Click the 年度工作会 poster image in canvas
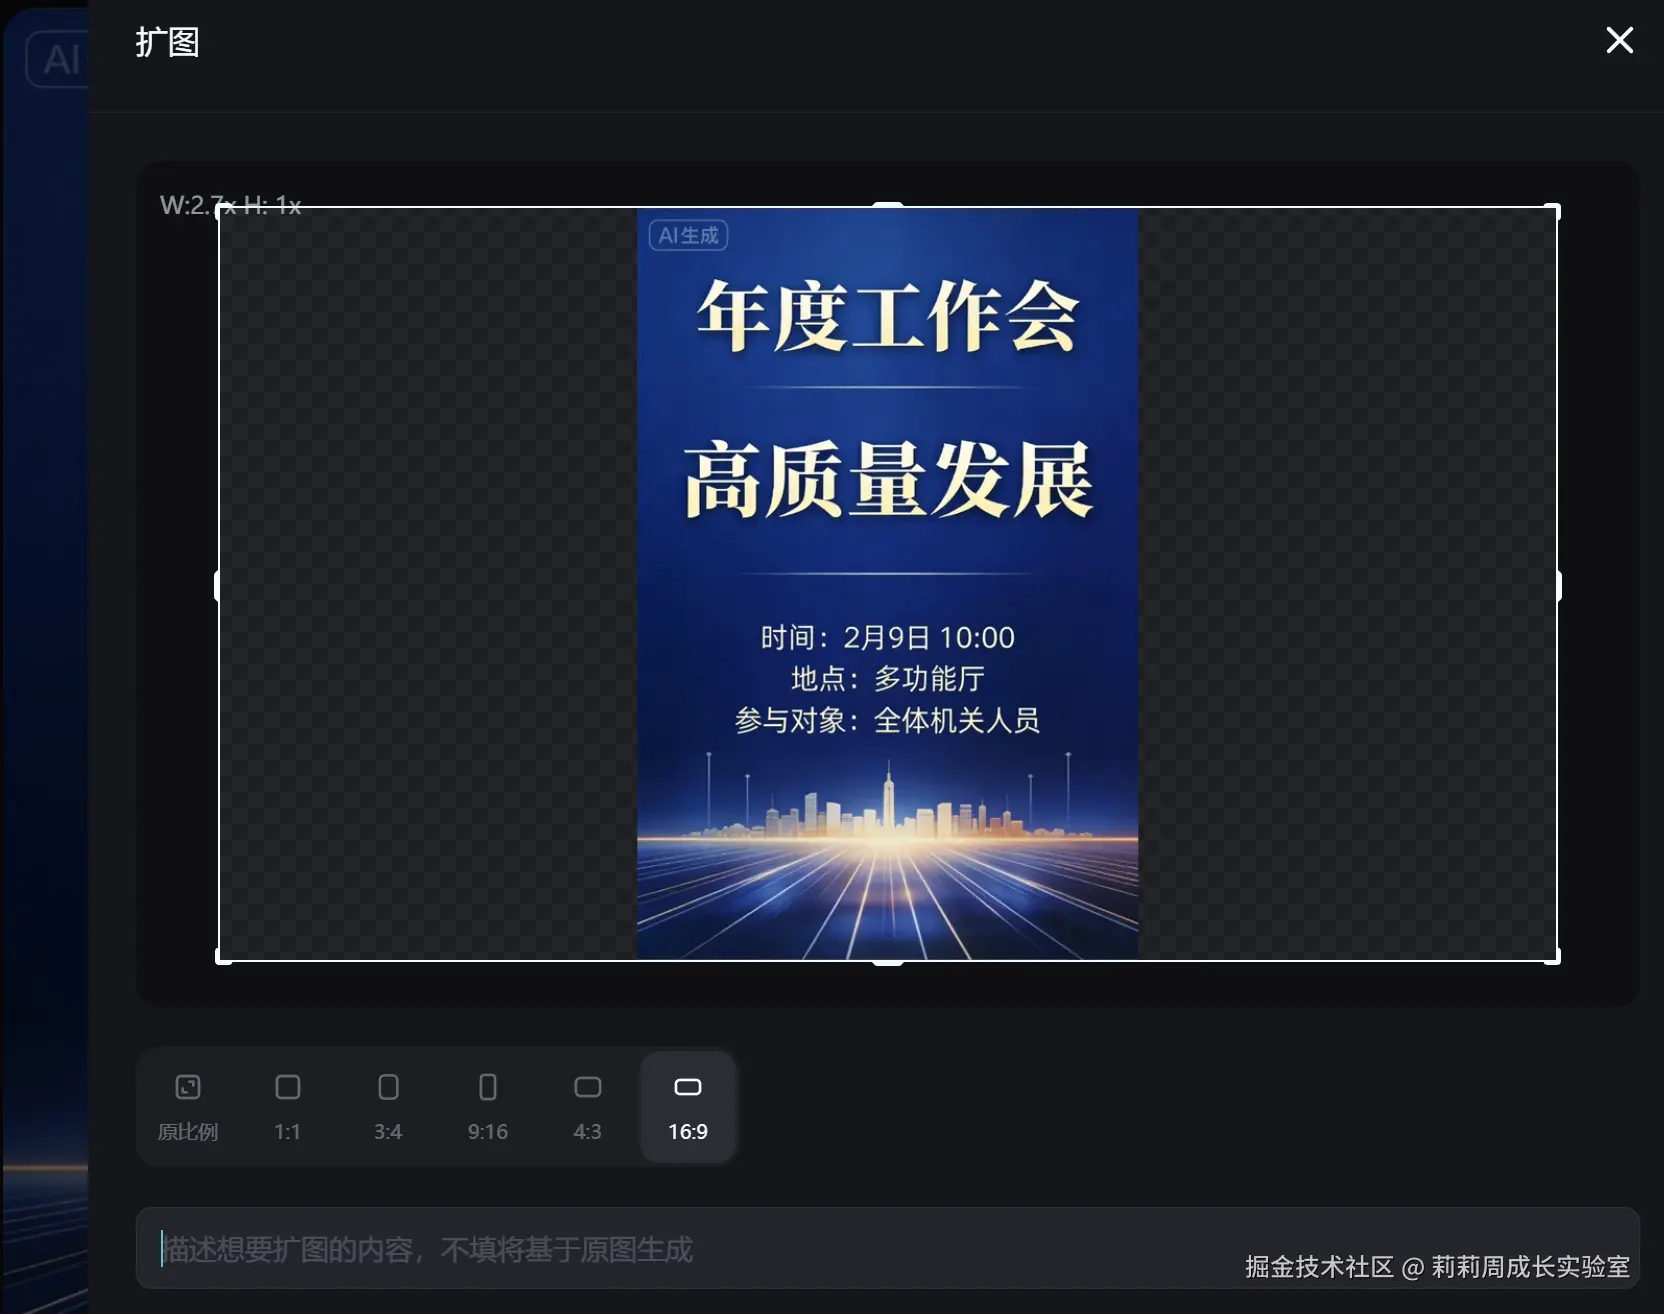Image resolution: width=1664 pixels, height=1314 pixels. click(x=888, y=584)
